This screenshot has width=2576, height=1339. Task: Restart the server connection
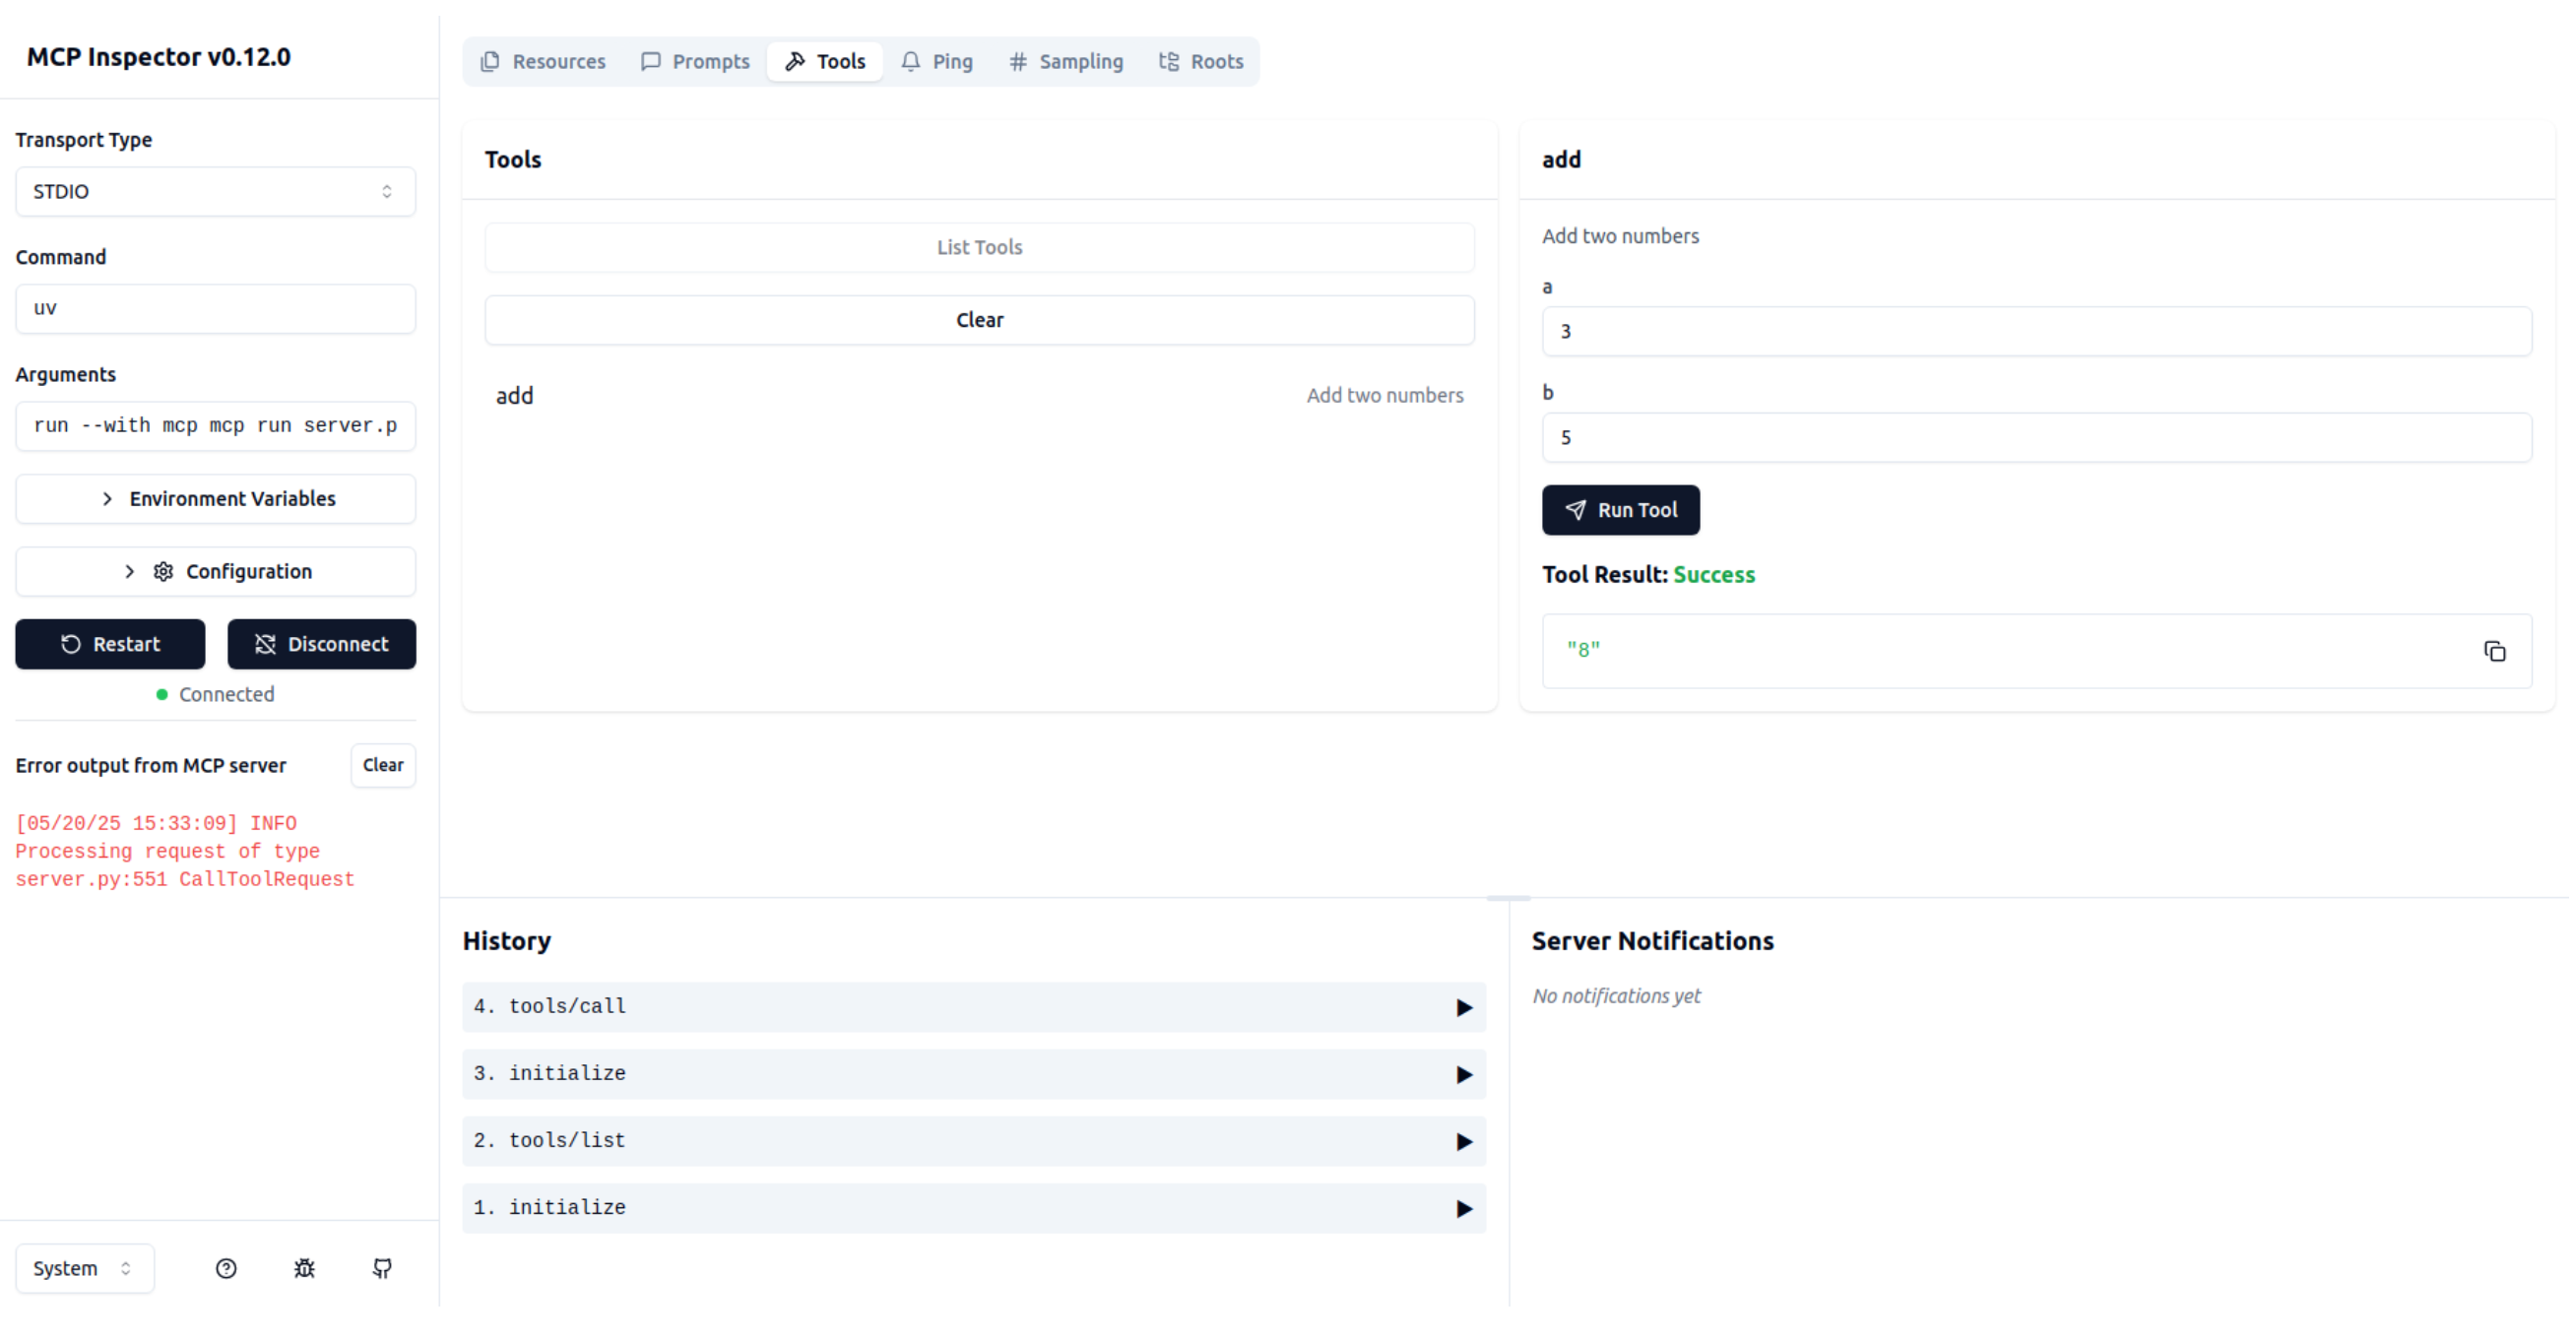pyautogui.click(x=110, y=644)
